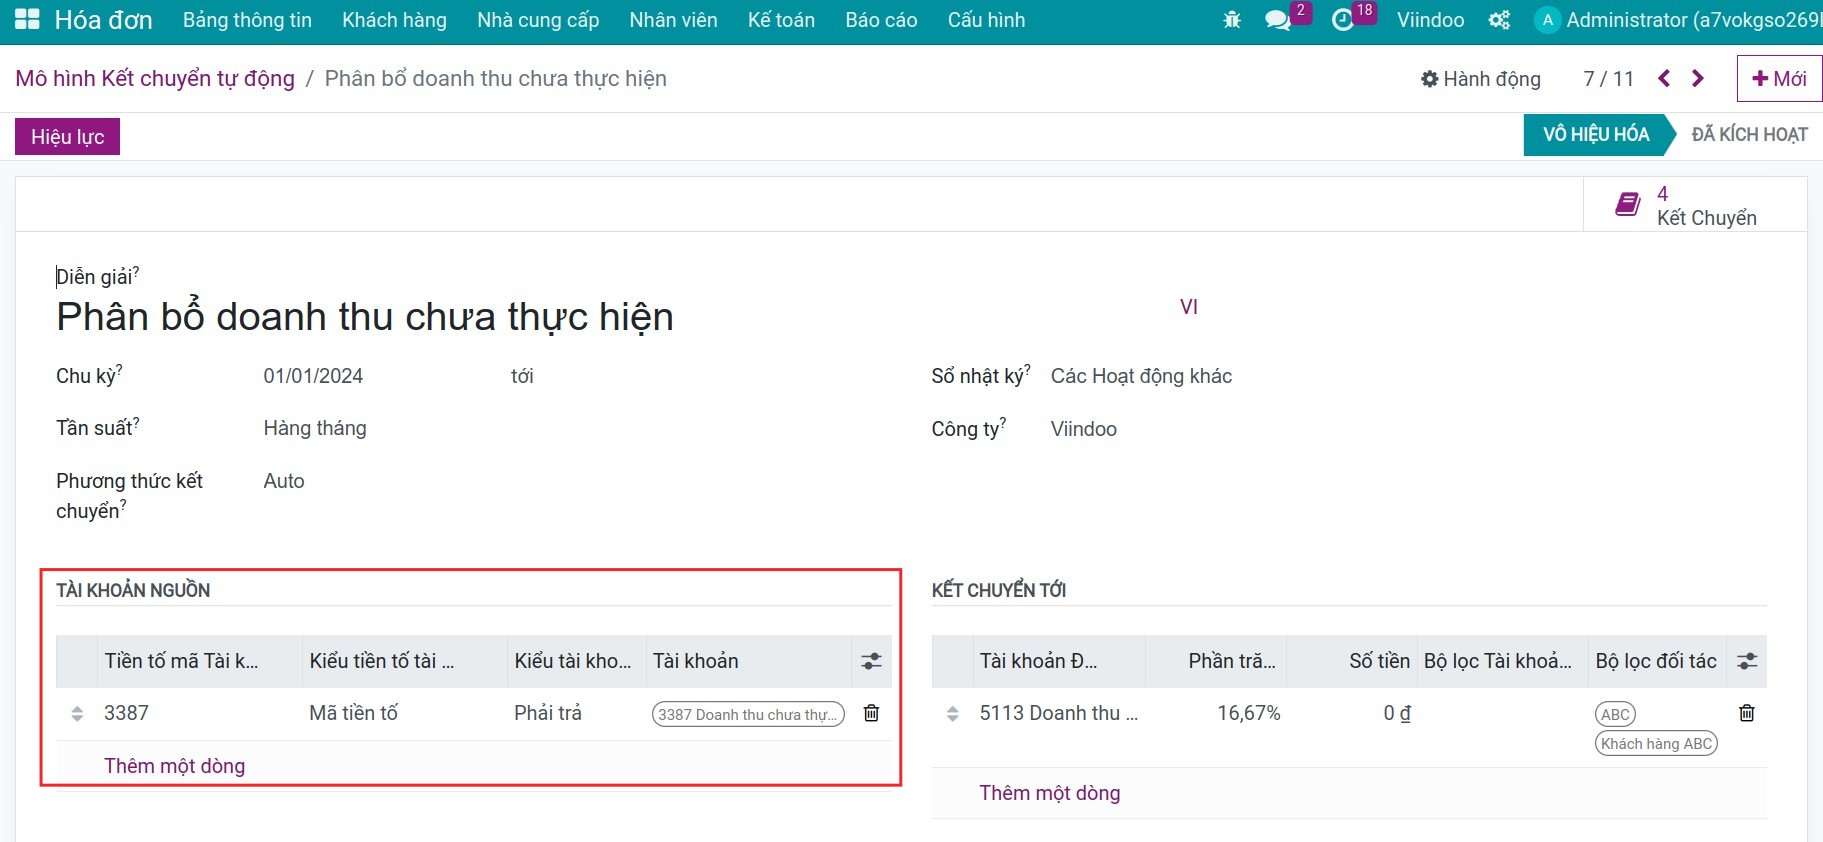Open the Nhà cung cấp menu
The image size is (1823, 842).
[538, 20]
